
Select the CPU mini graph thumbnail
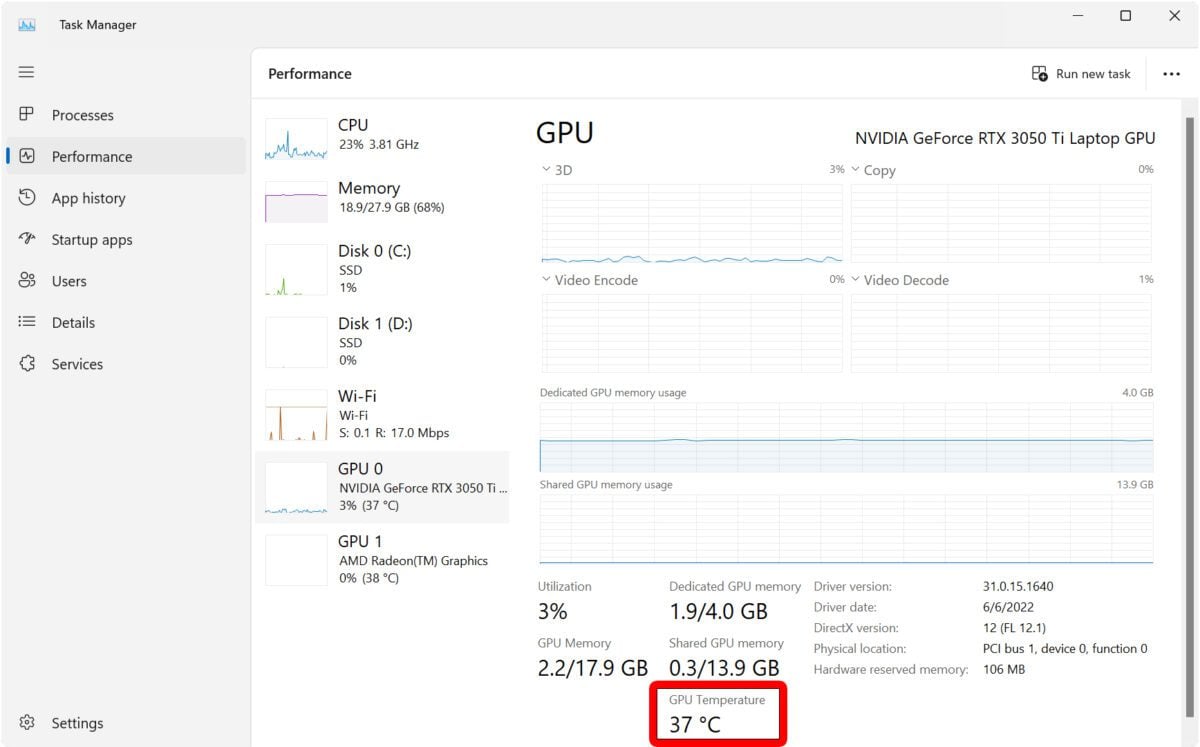coord(296,140)
